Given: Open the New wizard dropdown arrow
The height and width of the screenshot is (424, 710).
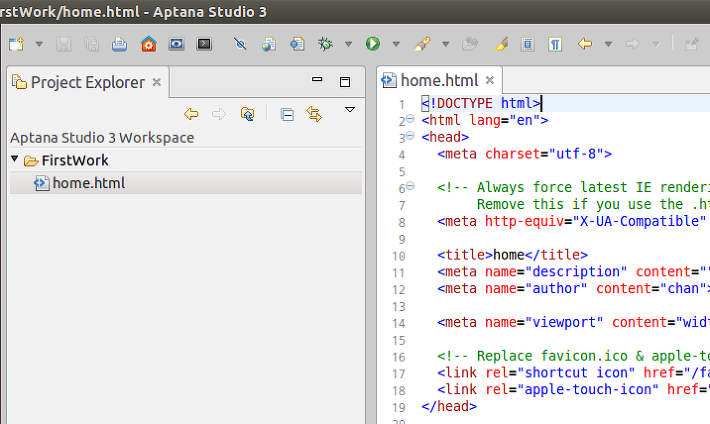Looking at the screenshot, I should (x=39, y=44).
